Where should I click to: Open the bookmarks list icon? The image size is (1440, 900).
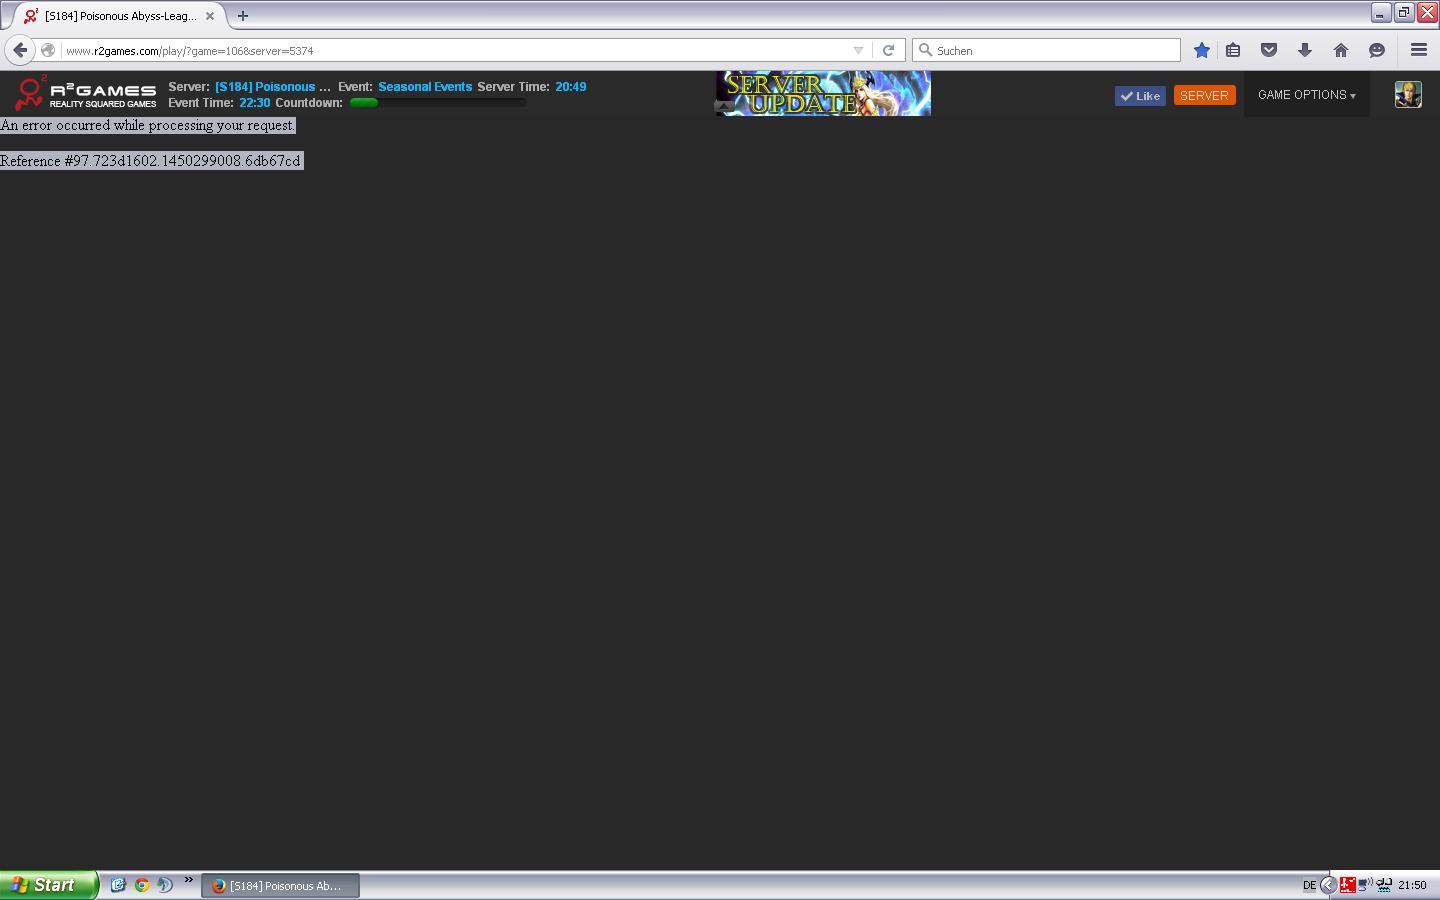(x=1233, y=50)
